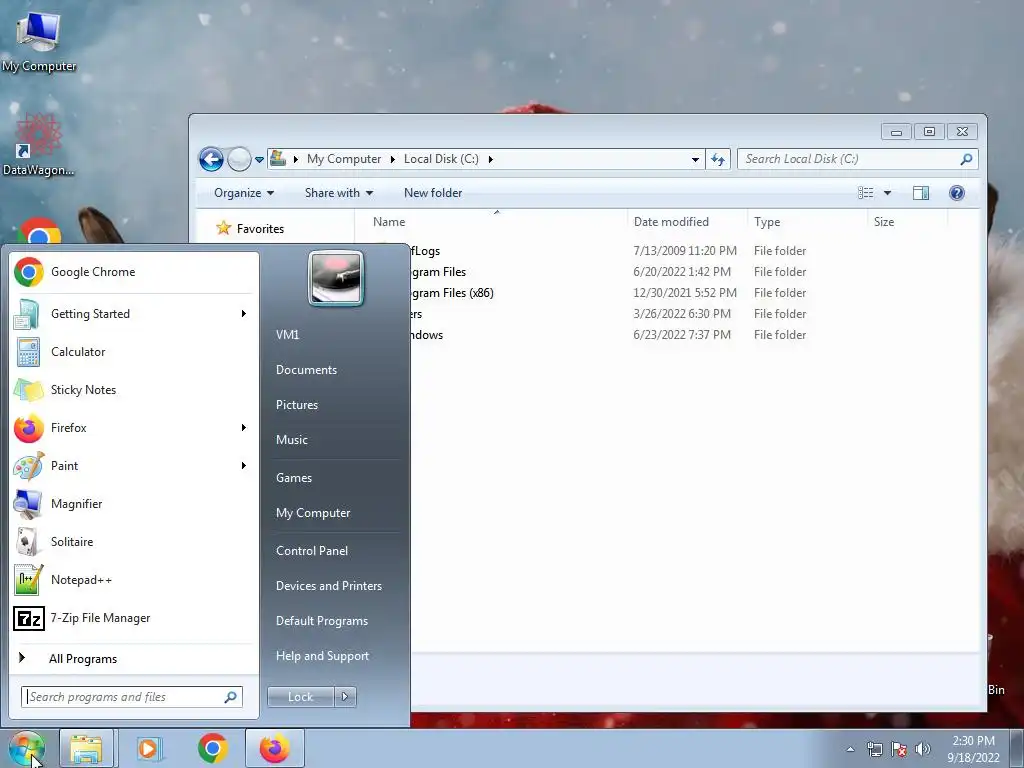Open Help and Support

pyautogui.click(x=322, y=656)
